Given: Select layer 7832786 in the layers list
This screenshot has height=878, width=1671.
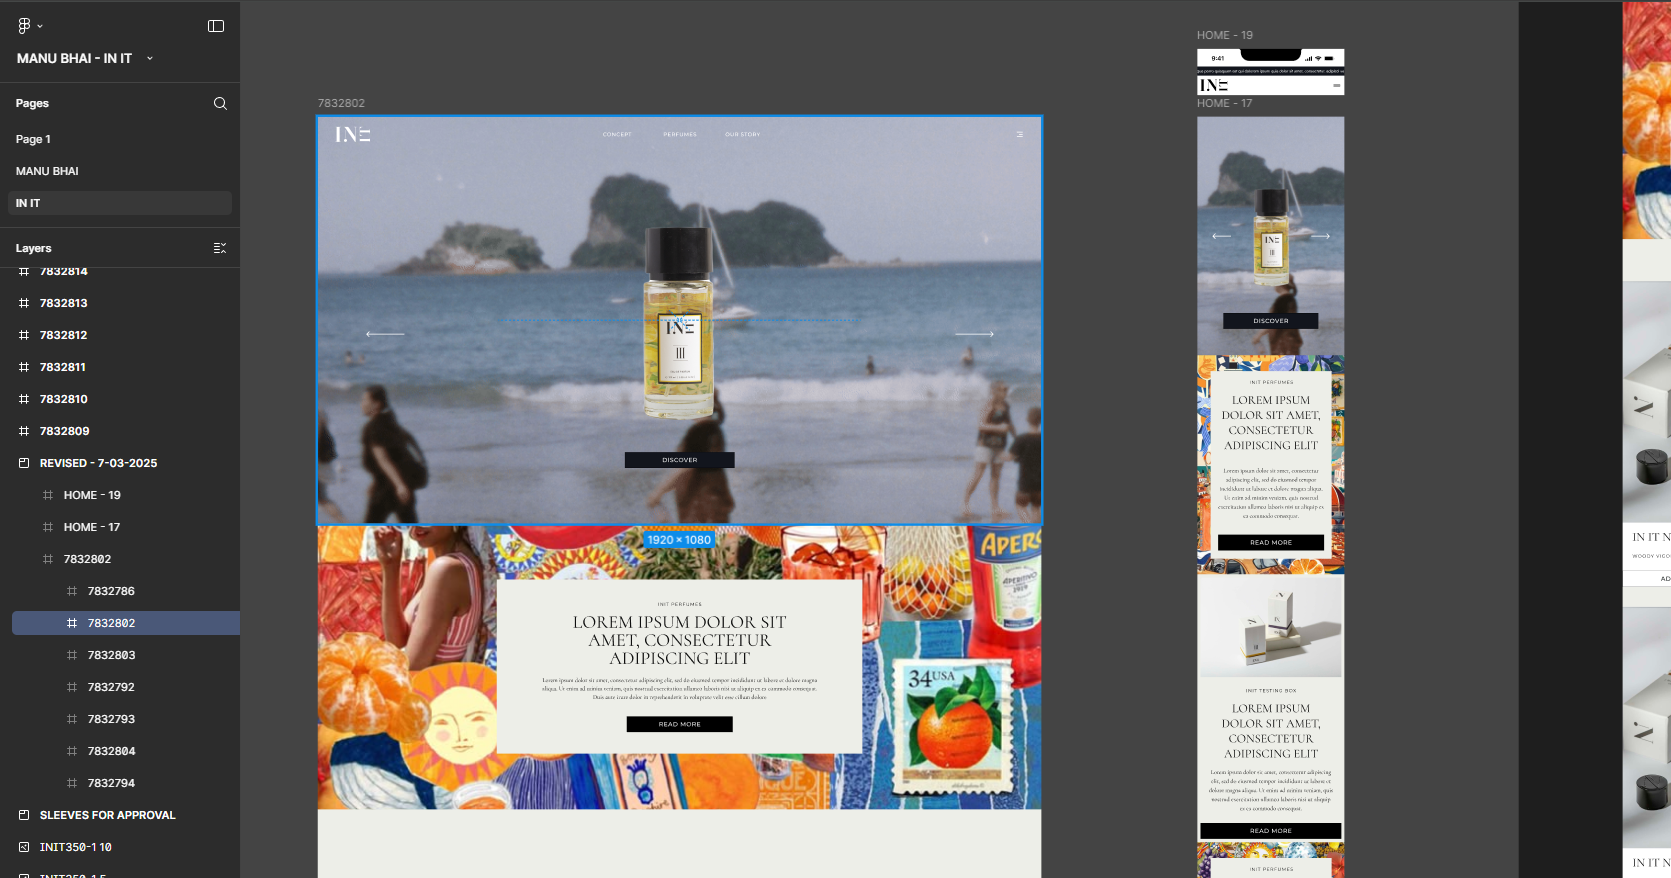Looking at the screenshot, I should tap(111, 591).
